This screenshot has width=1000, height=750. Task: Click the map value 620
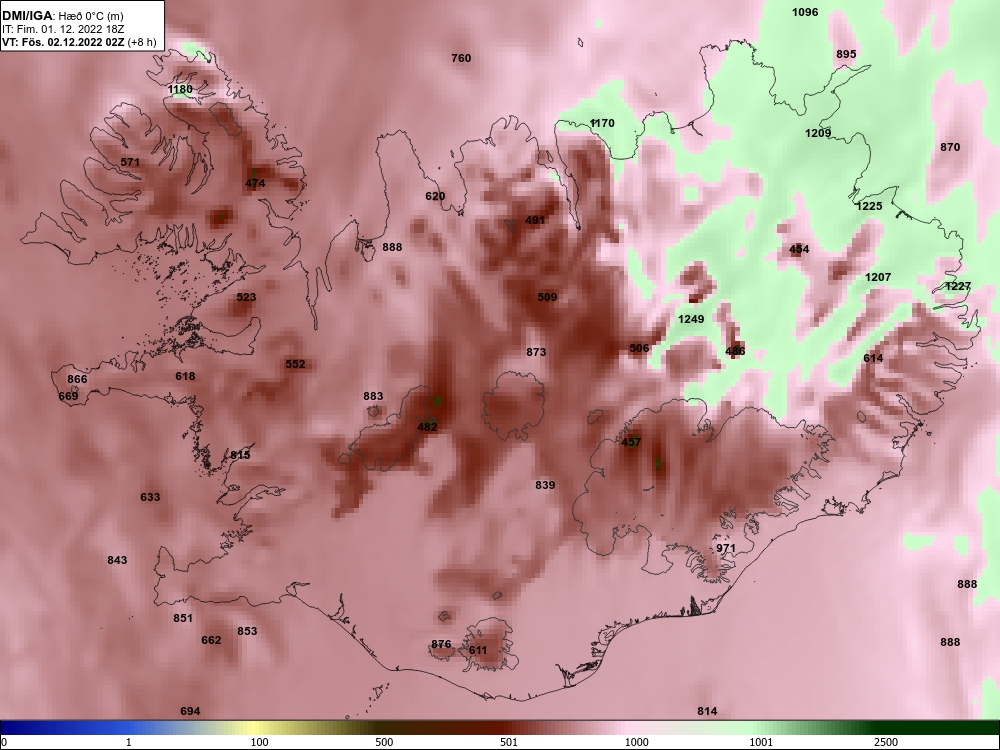click(435, 196)
